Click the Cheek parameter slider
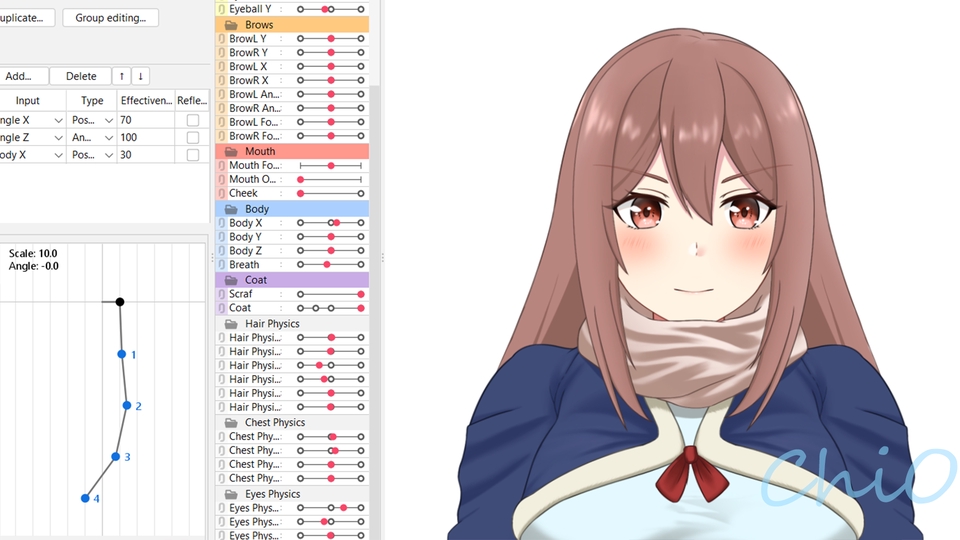960x540 pixels. tap(331, 193)
